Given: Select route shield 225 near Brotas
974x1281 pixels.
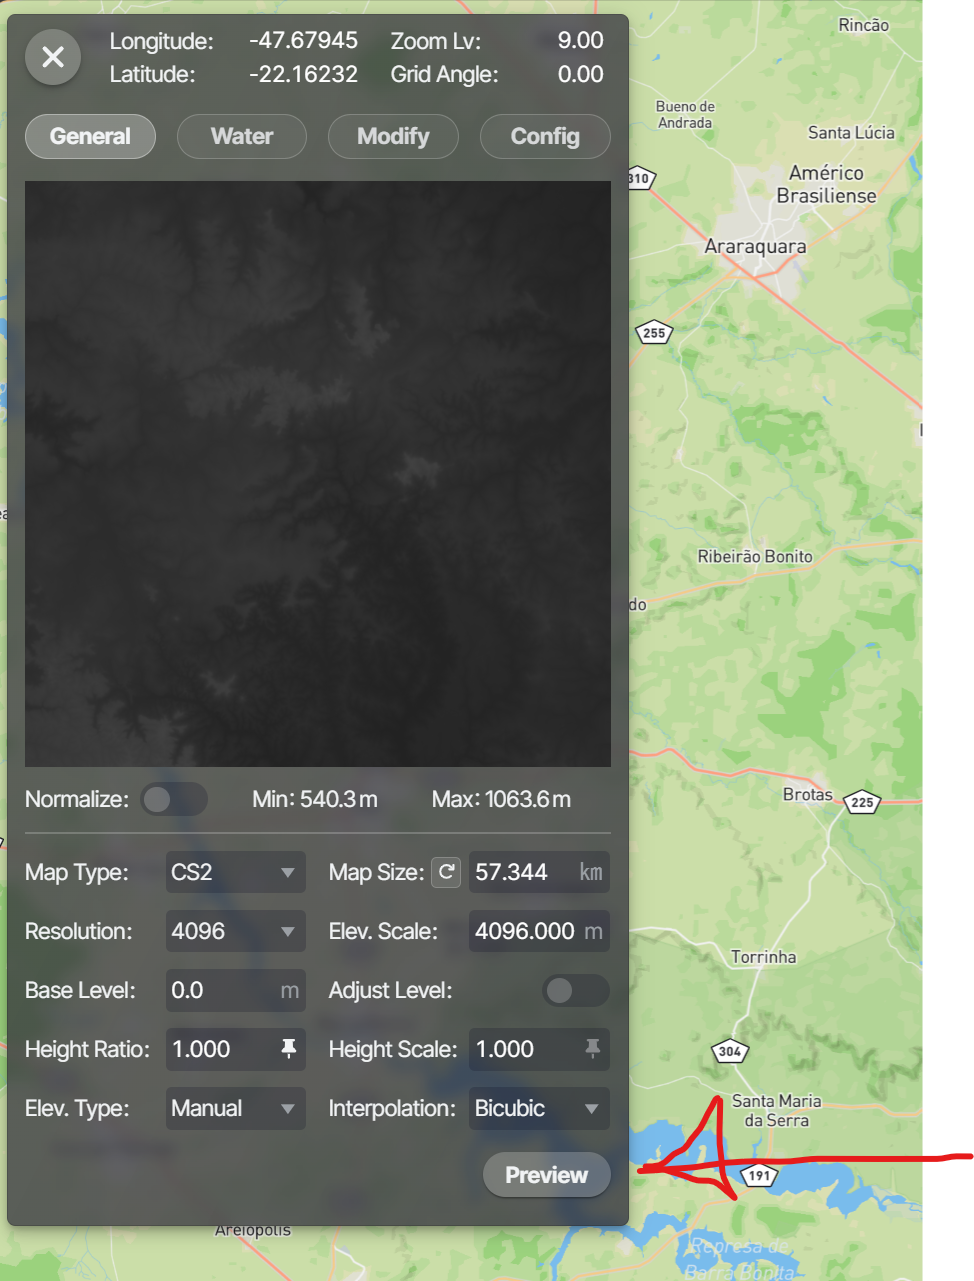Looking at the screenshot, I should (861, 802).
